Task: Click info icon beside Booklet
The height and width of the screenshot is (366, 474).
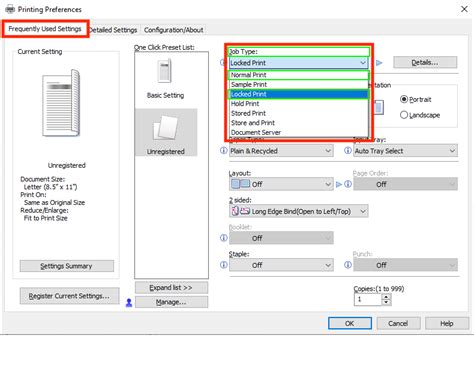Action: click(224, 238)
